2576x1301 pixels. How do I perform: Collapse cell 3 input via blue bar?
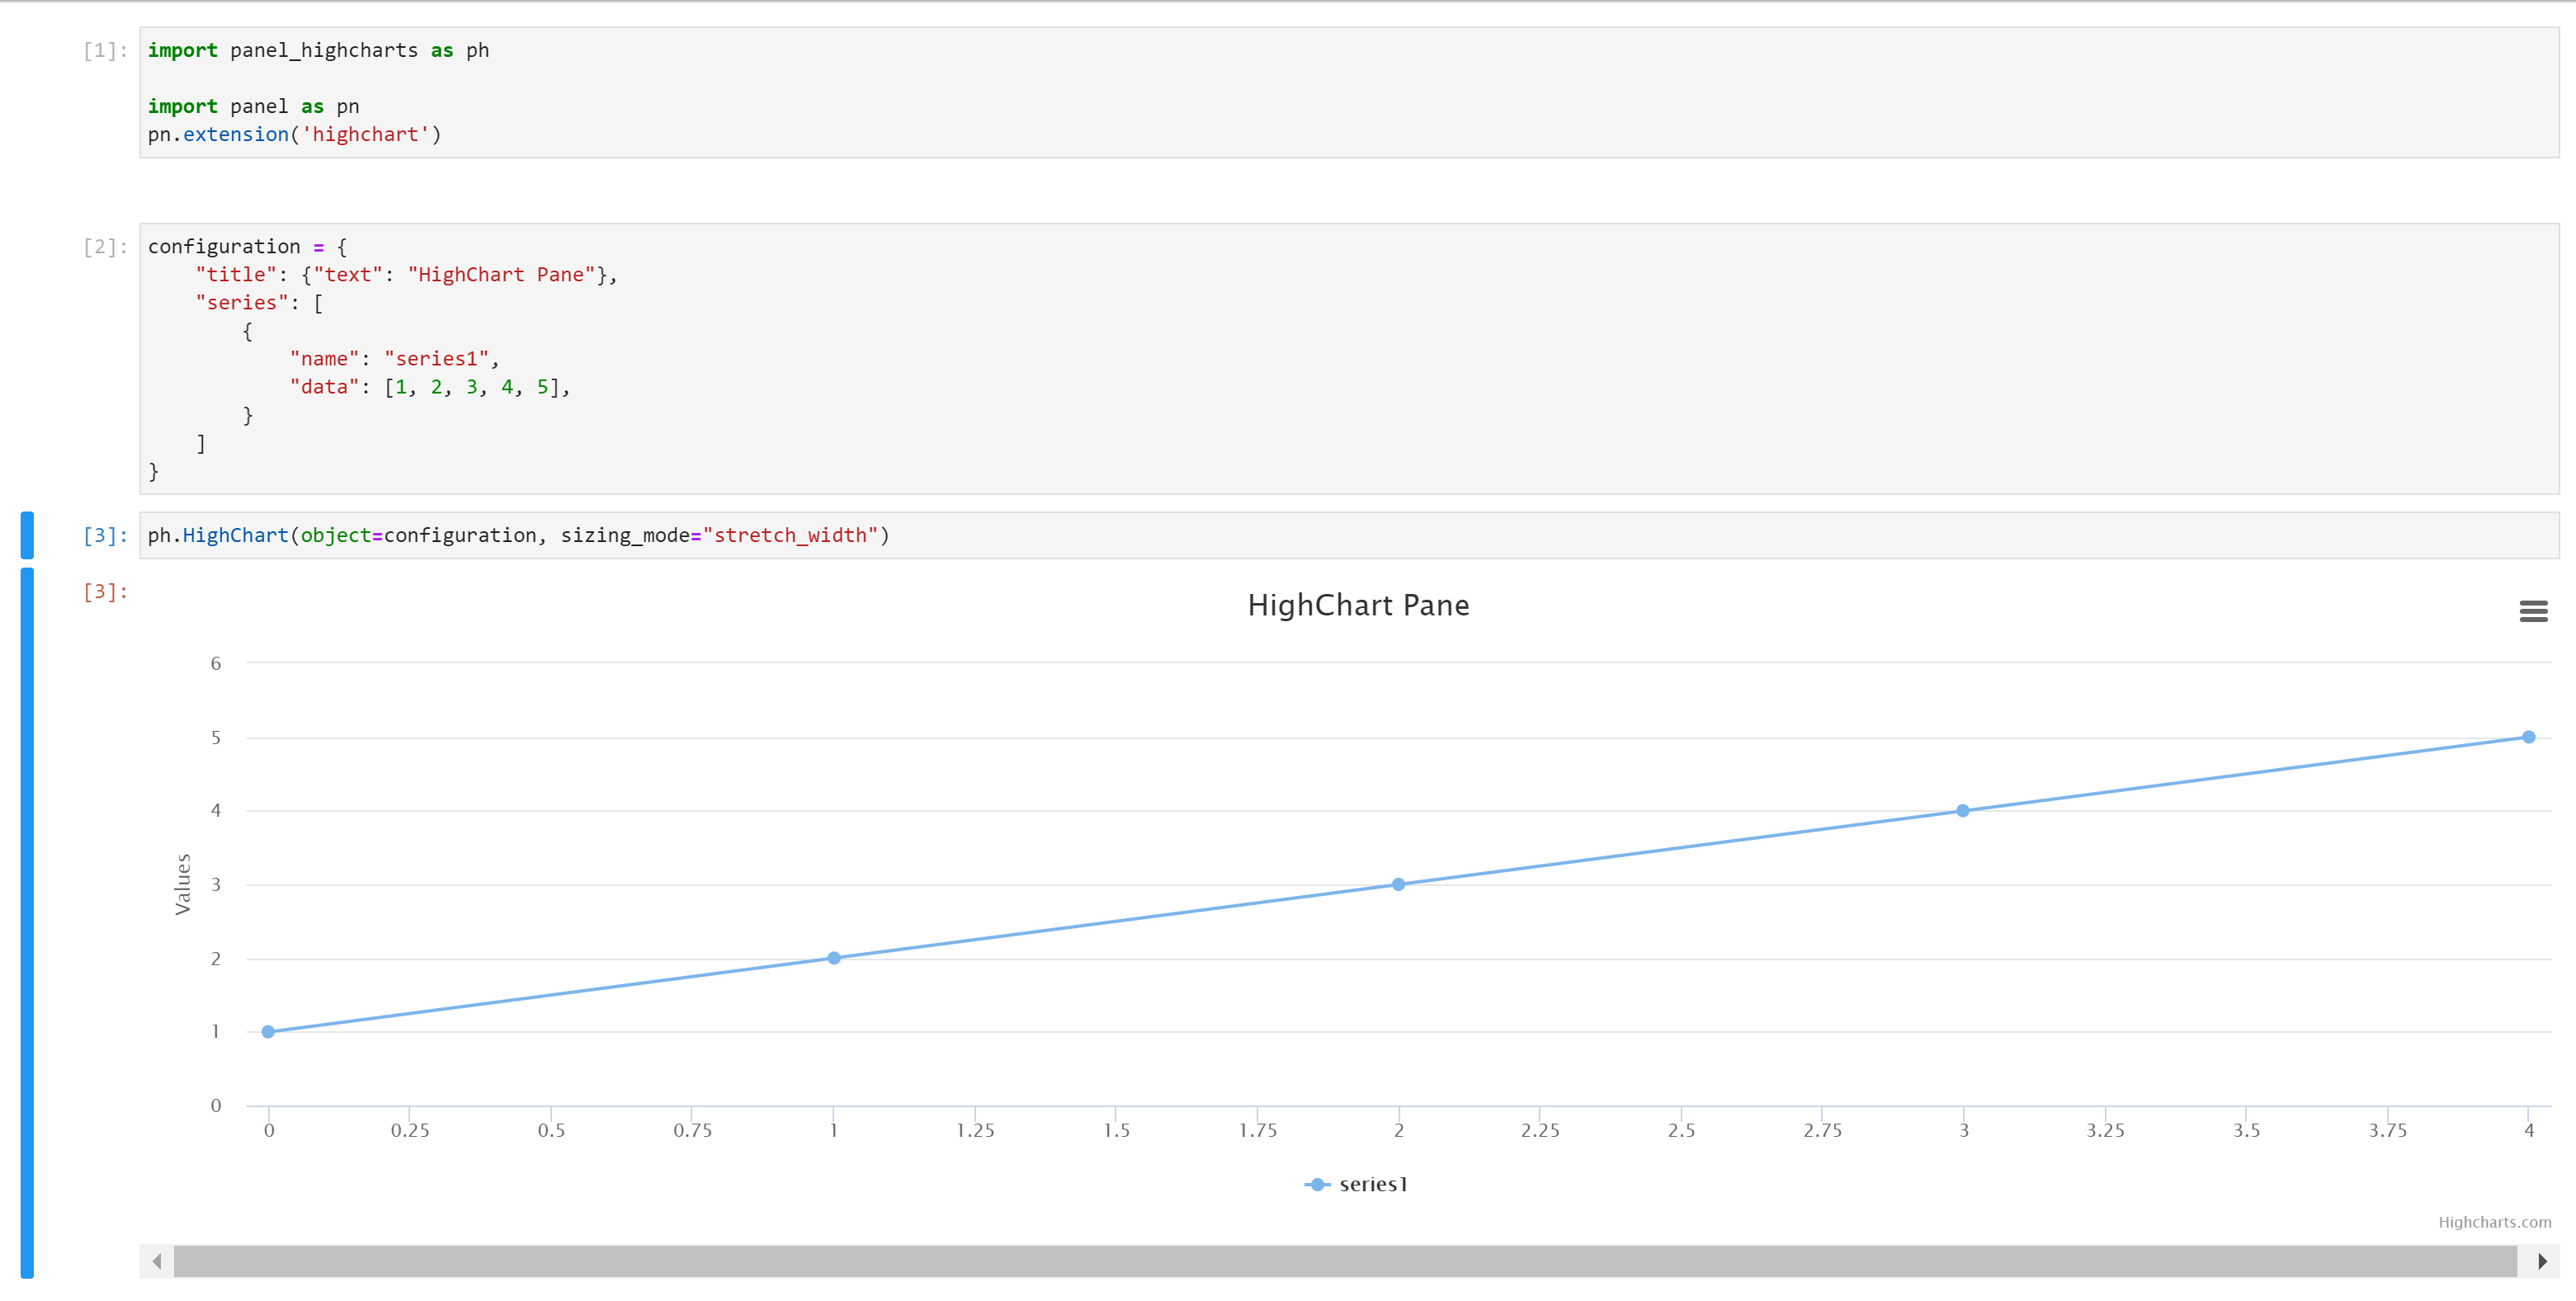coord(27,535)
